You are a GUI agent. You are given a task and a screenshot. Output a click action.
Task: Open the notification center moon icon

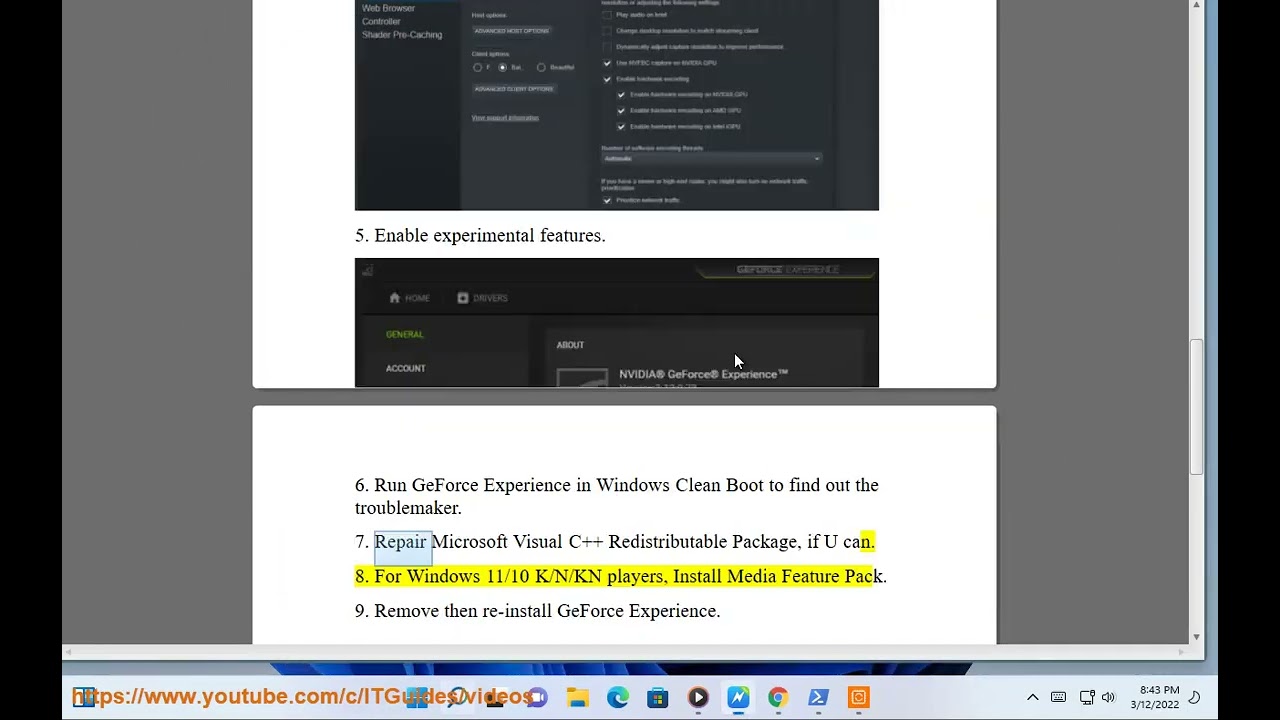pyautogui.click(x=1194, y=697)
